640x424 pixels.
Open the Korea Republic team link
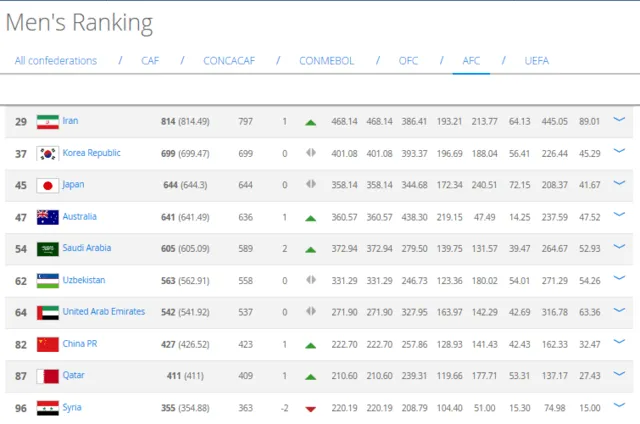(91, 153)
